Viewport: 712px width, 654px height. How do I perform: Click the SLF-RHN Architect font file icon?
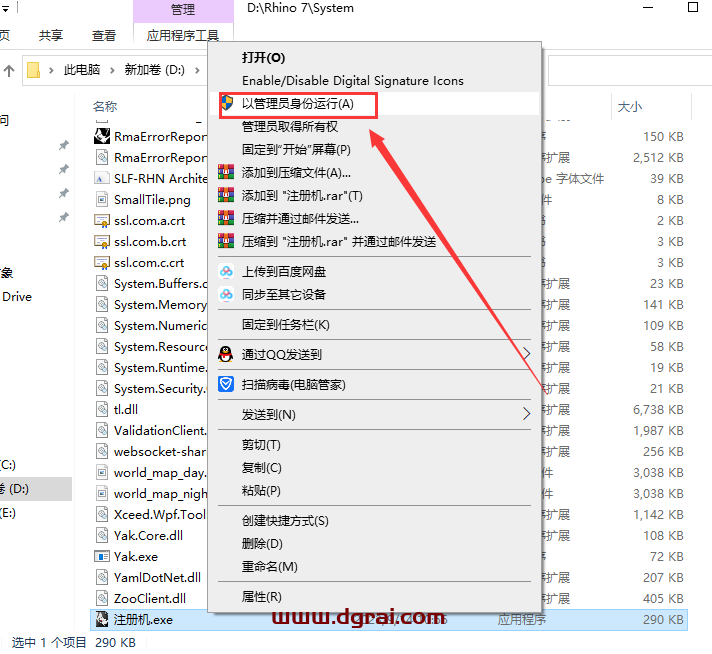click(x=102, y=178)
